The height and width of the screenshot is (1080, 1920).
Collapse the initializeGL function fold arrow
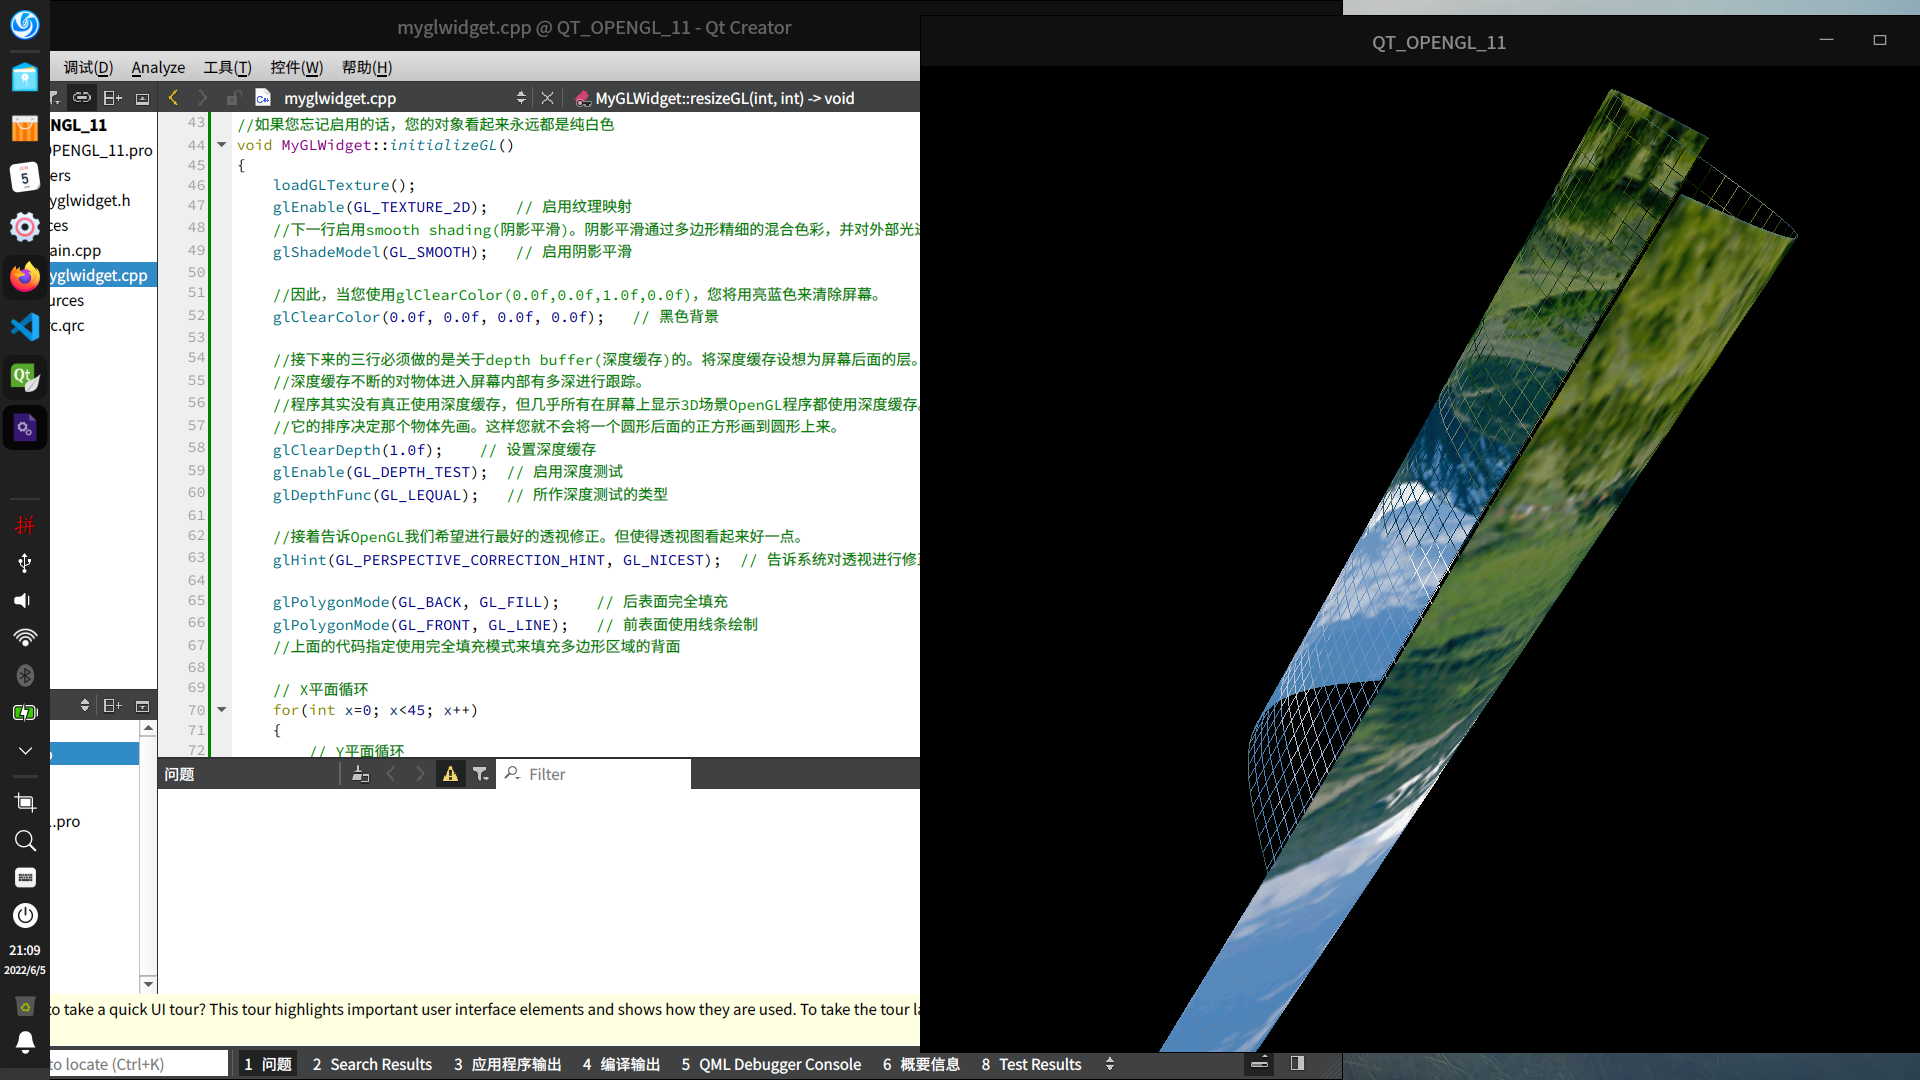tap(222, 145)
